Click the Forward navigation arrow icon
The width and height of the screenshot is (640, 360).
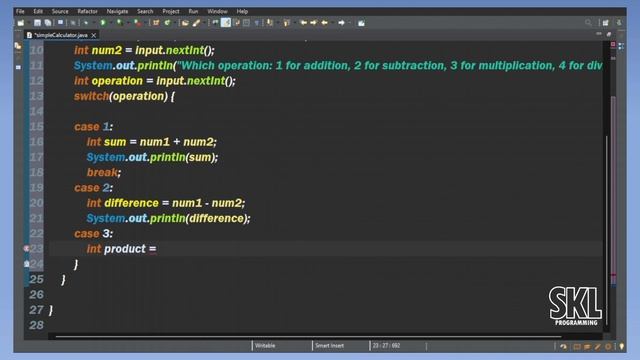(313, 23)
